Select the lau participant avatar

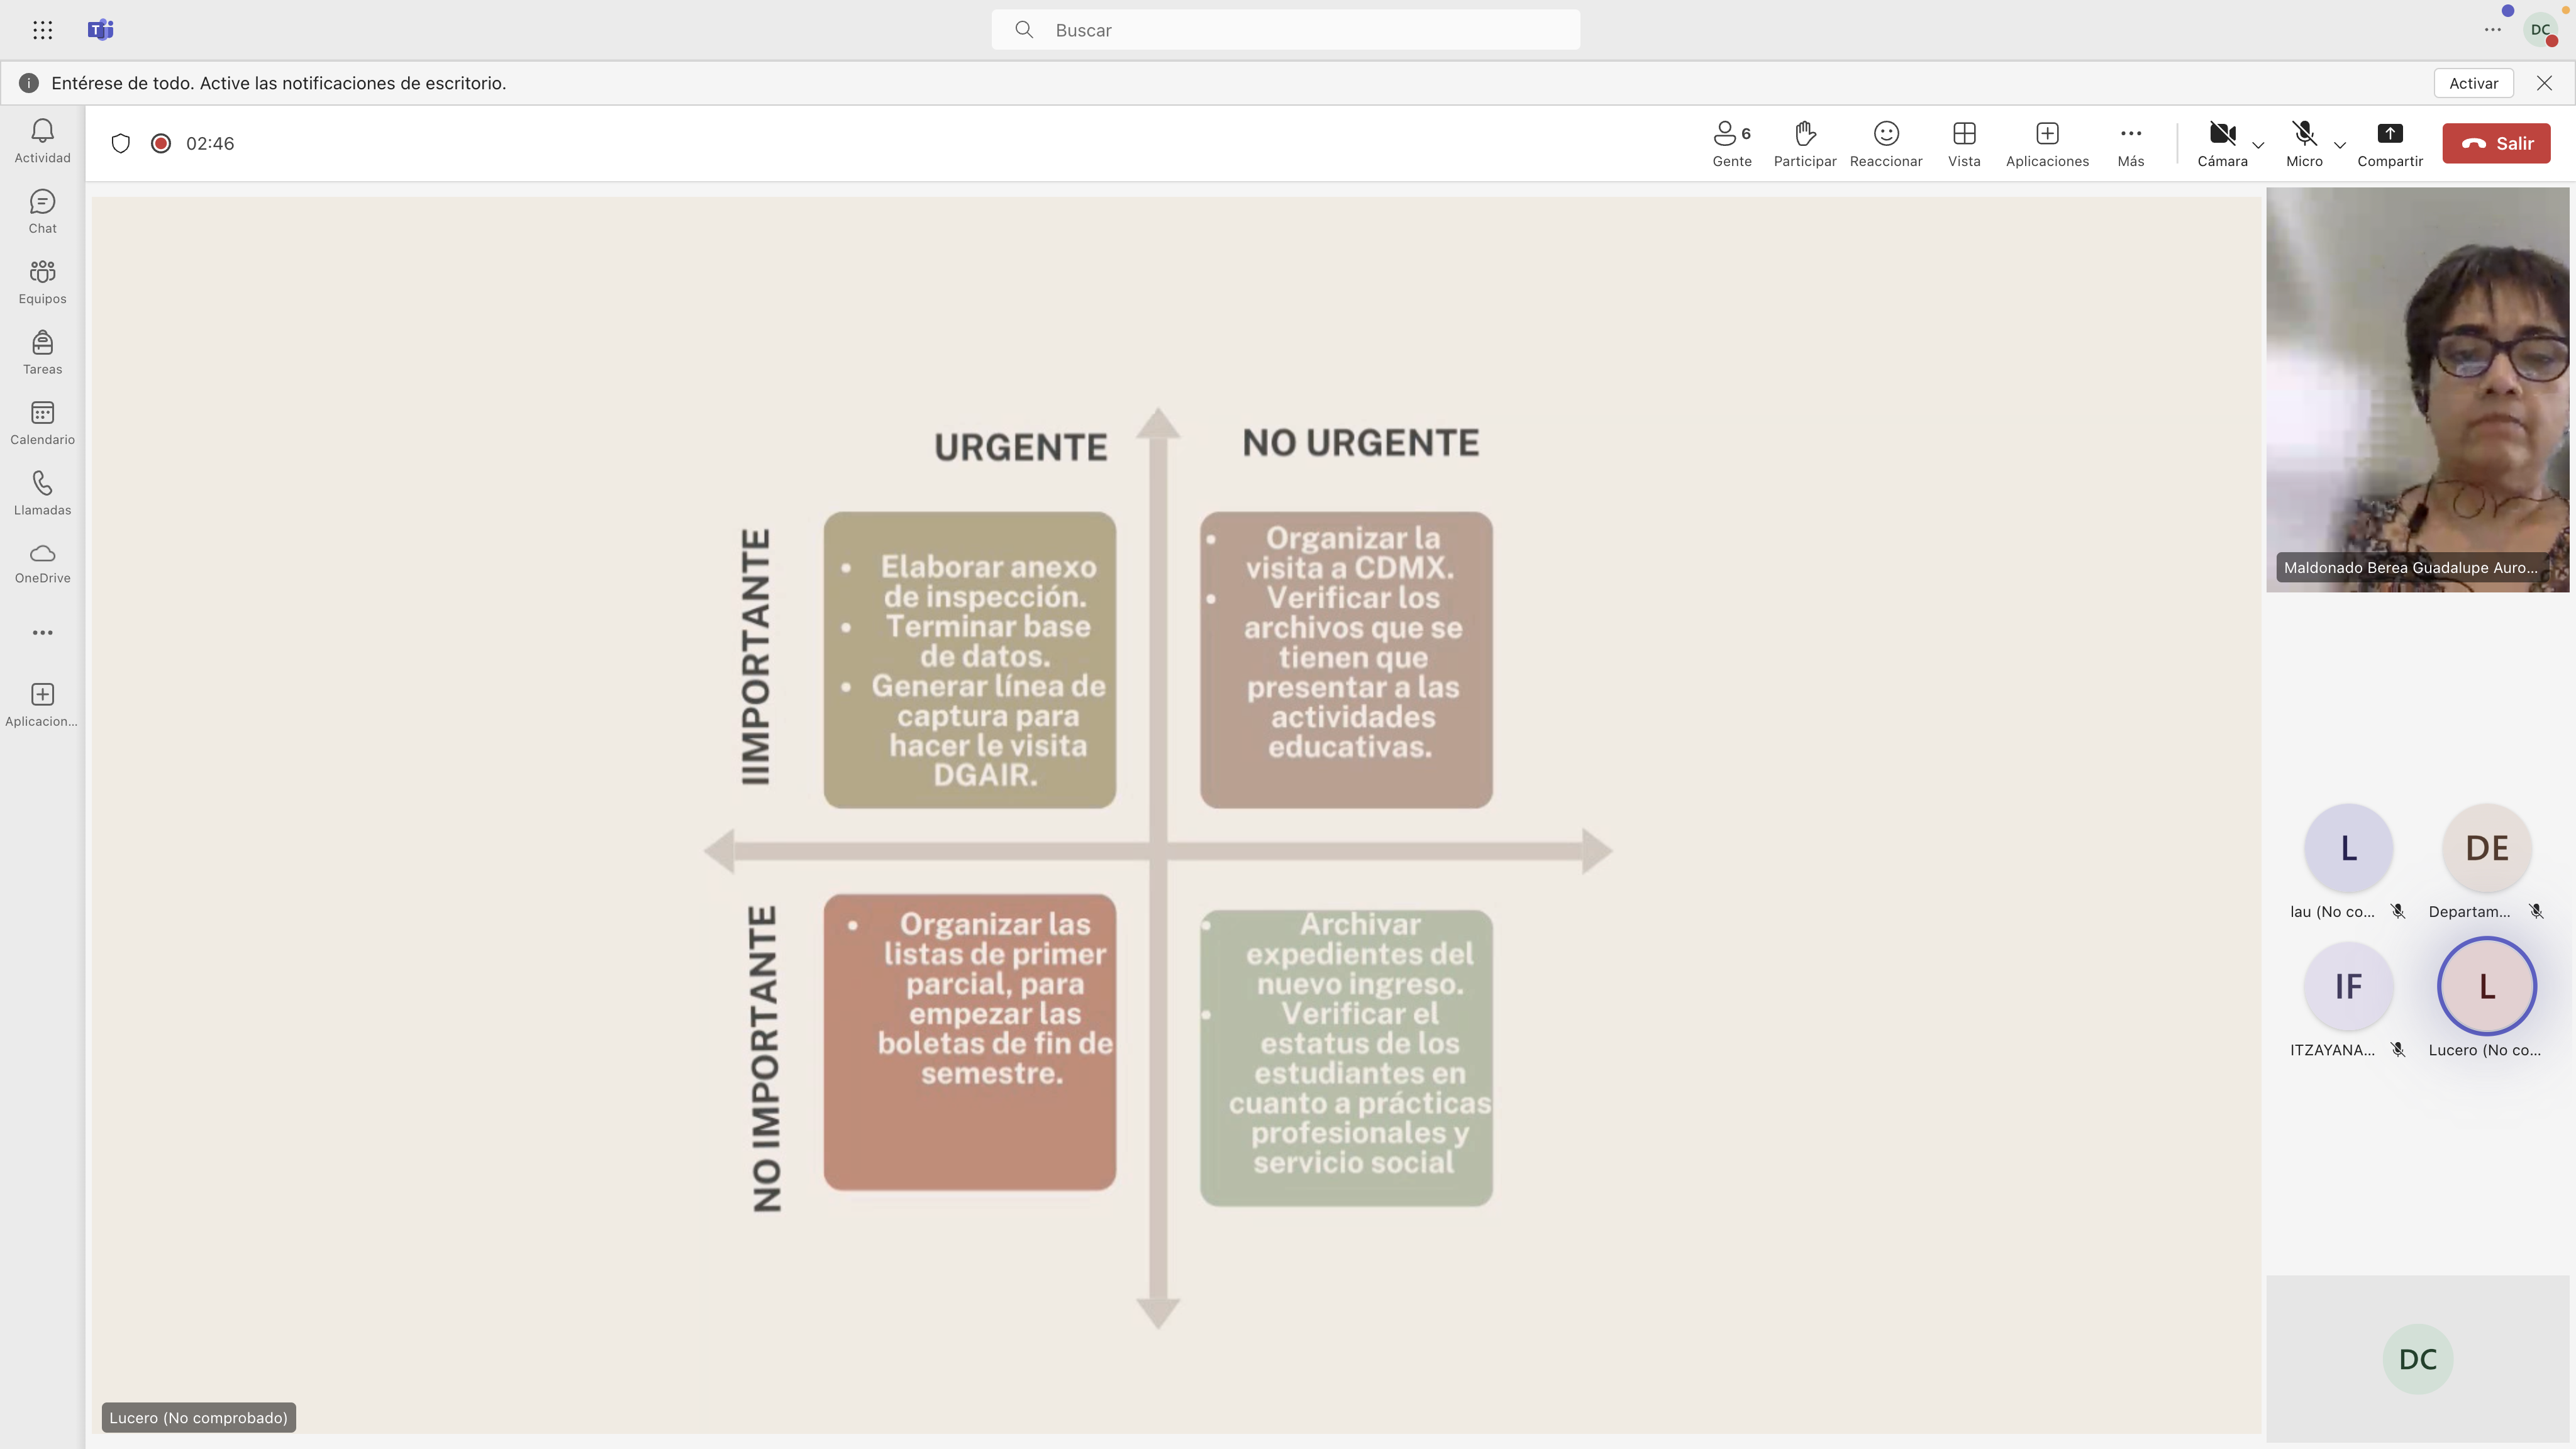click(2348, 848)
